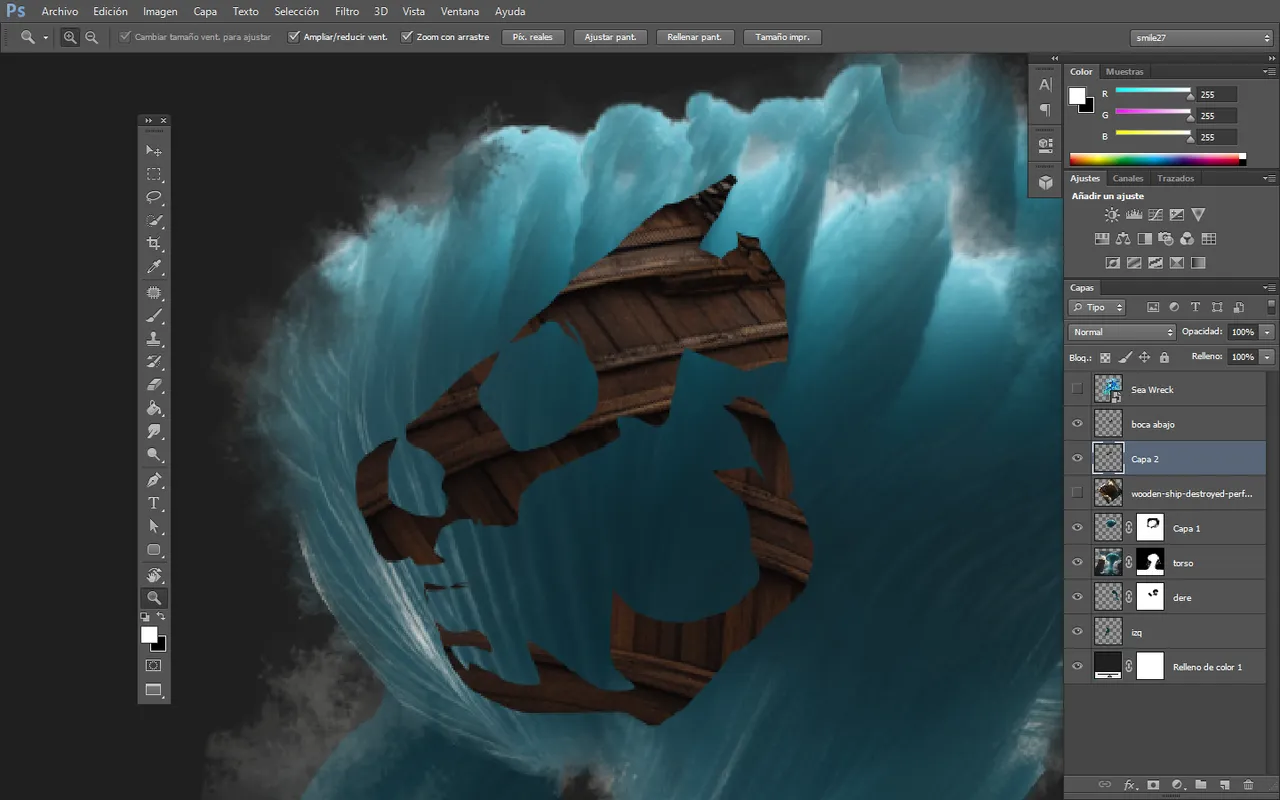The width and height of the screenshot is (1280, 800).
Task: Switch to the Muestras tab
Action: point(1125,72)
